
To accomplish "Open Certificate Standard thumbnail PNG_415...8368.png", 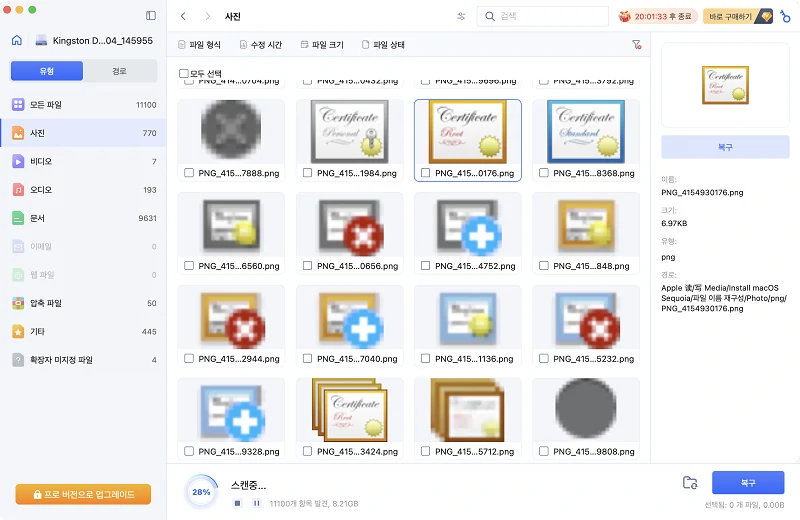I will click(586, 131).
